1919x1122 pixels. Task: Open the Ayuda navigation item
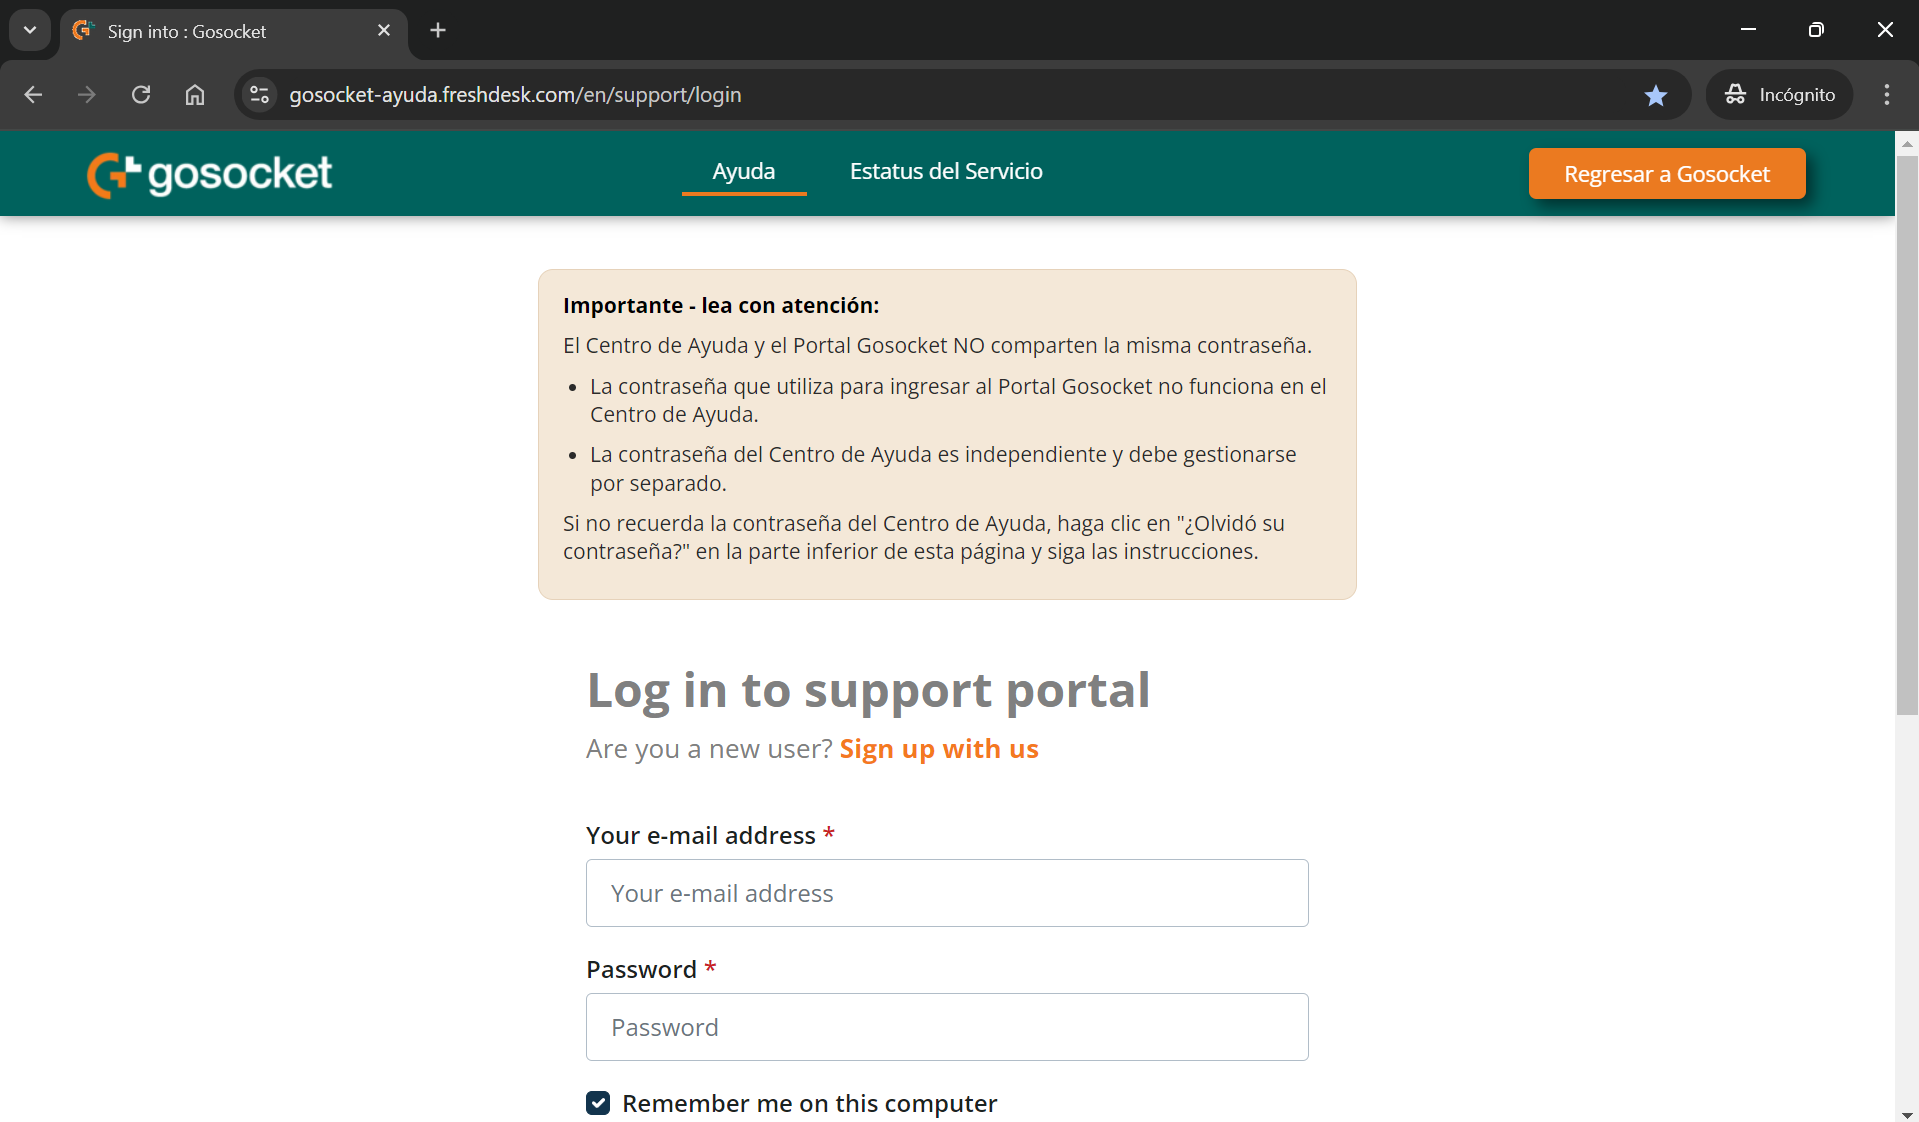coord(744,171)
